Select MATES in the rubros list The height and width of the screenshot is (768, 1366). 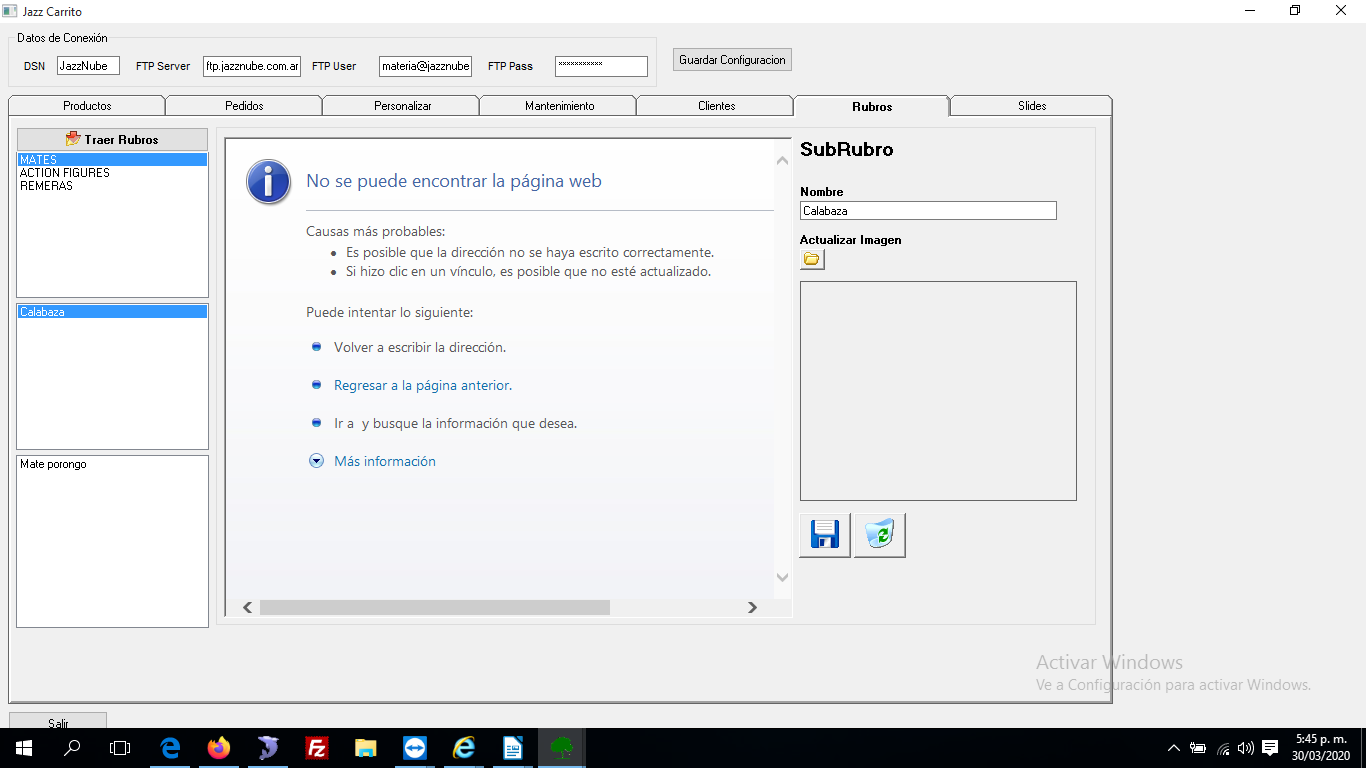point(112,160)
